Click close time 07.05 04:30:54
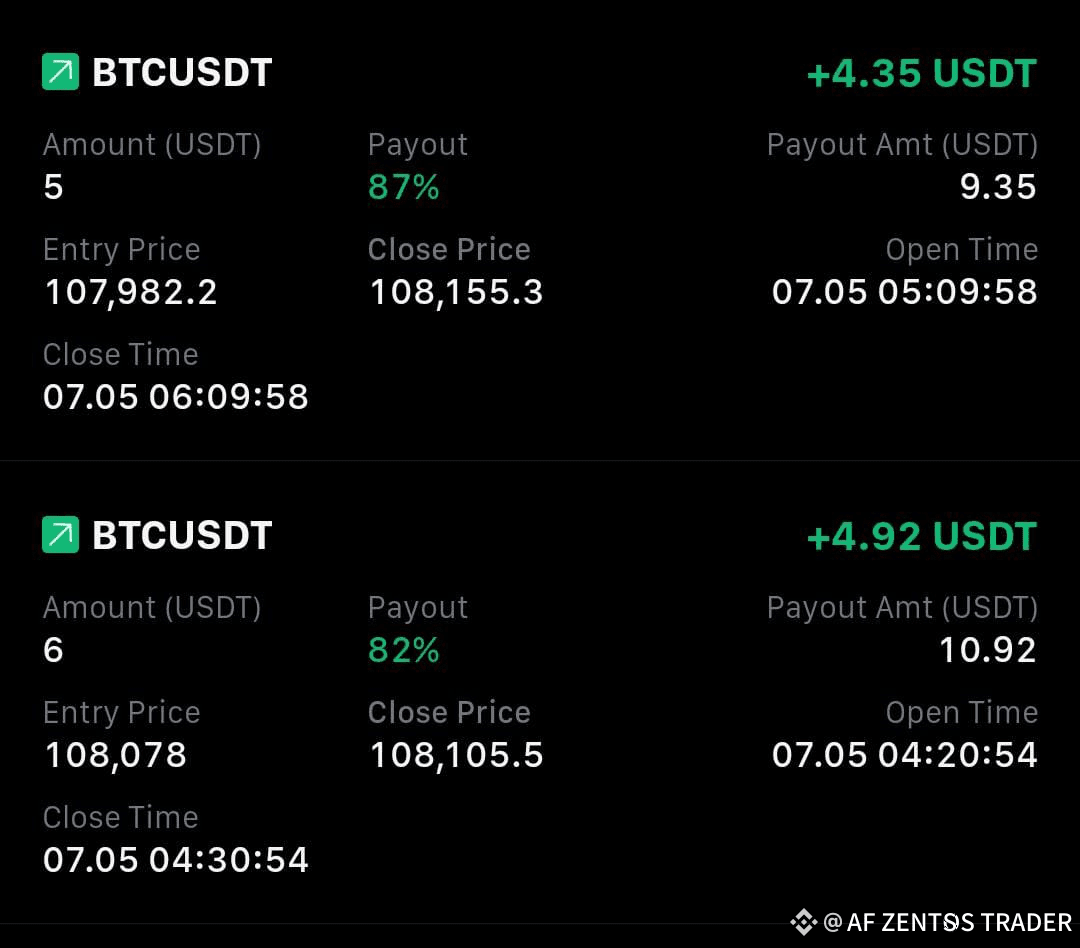Viewport: 1080px width, 948px height. (x=176, y=860)
